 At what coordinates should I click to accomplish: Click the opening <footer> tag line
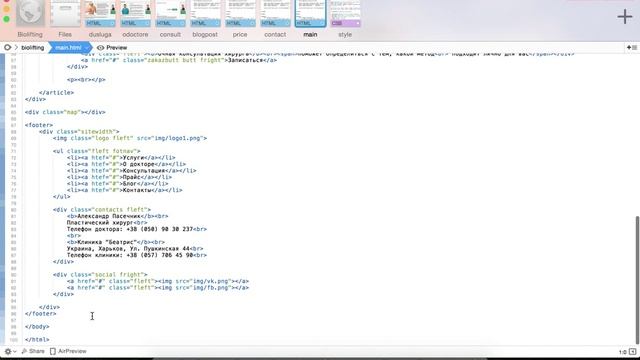pos(39,125)
